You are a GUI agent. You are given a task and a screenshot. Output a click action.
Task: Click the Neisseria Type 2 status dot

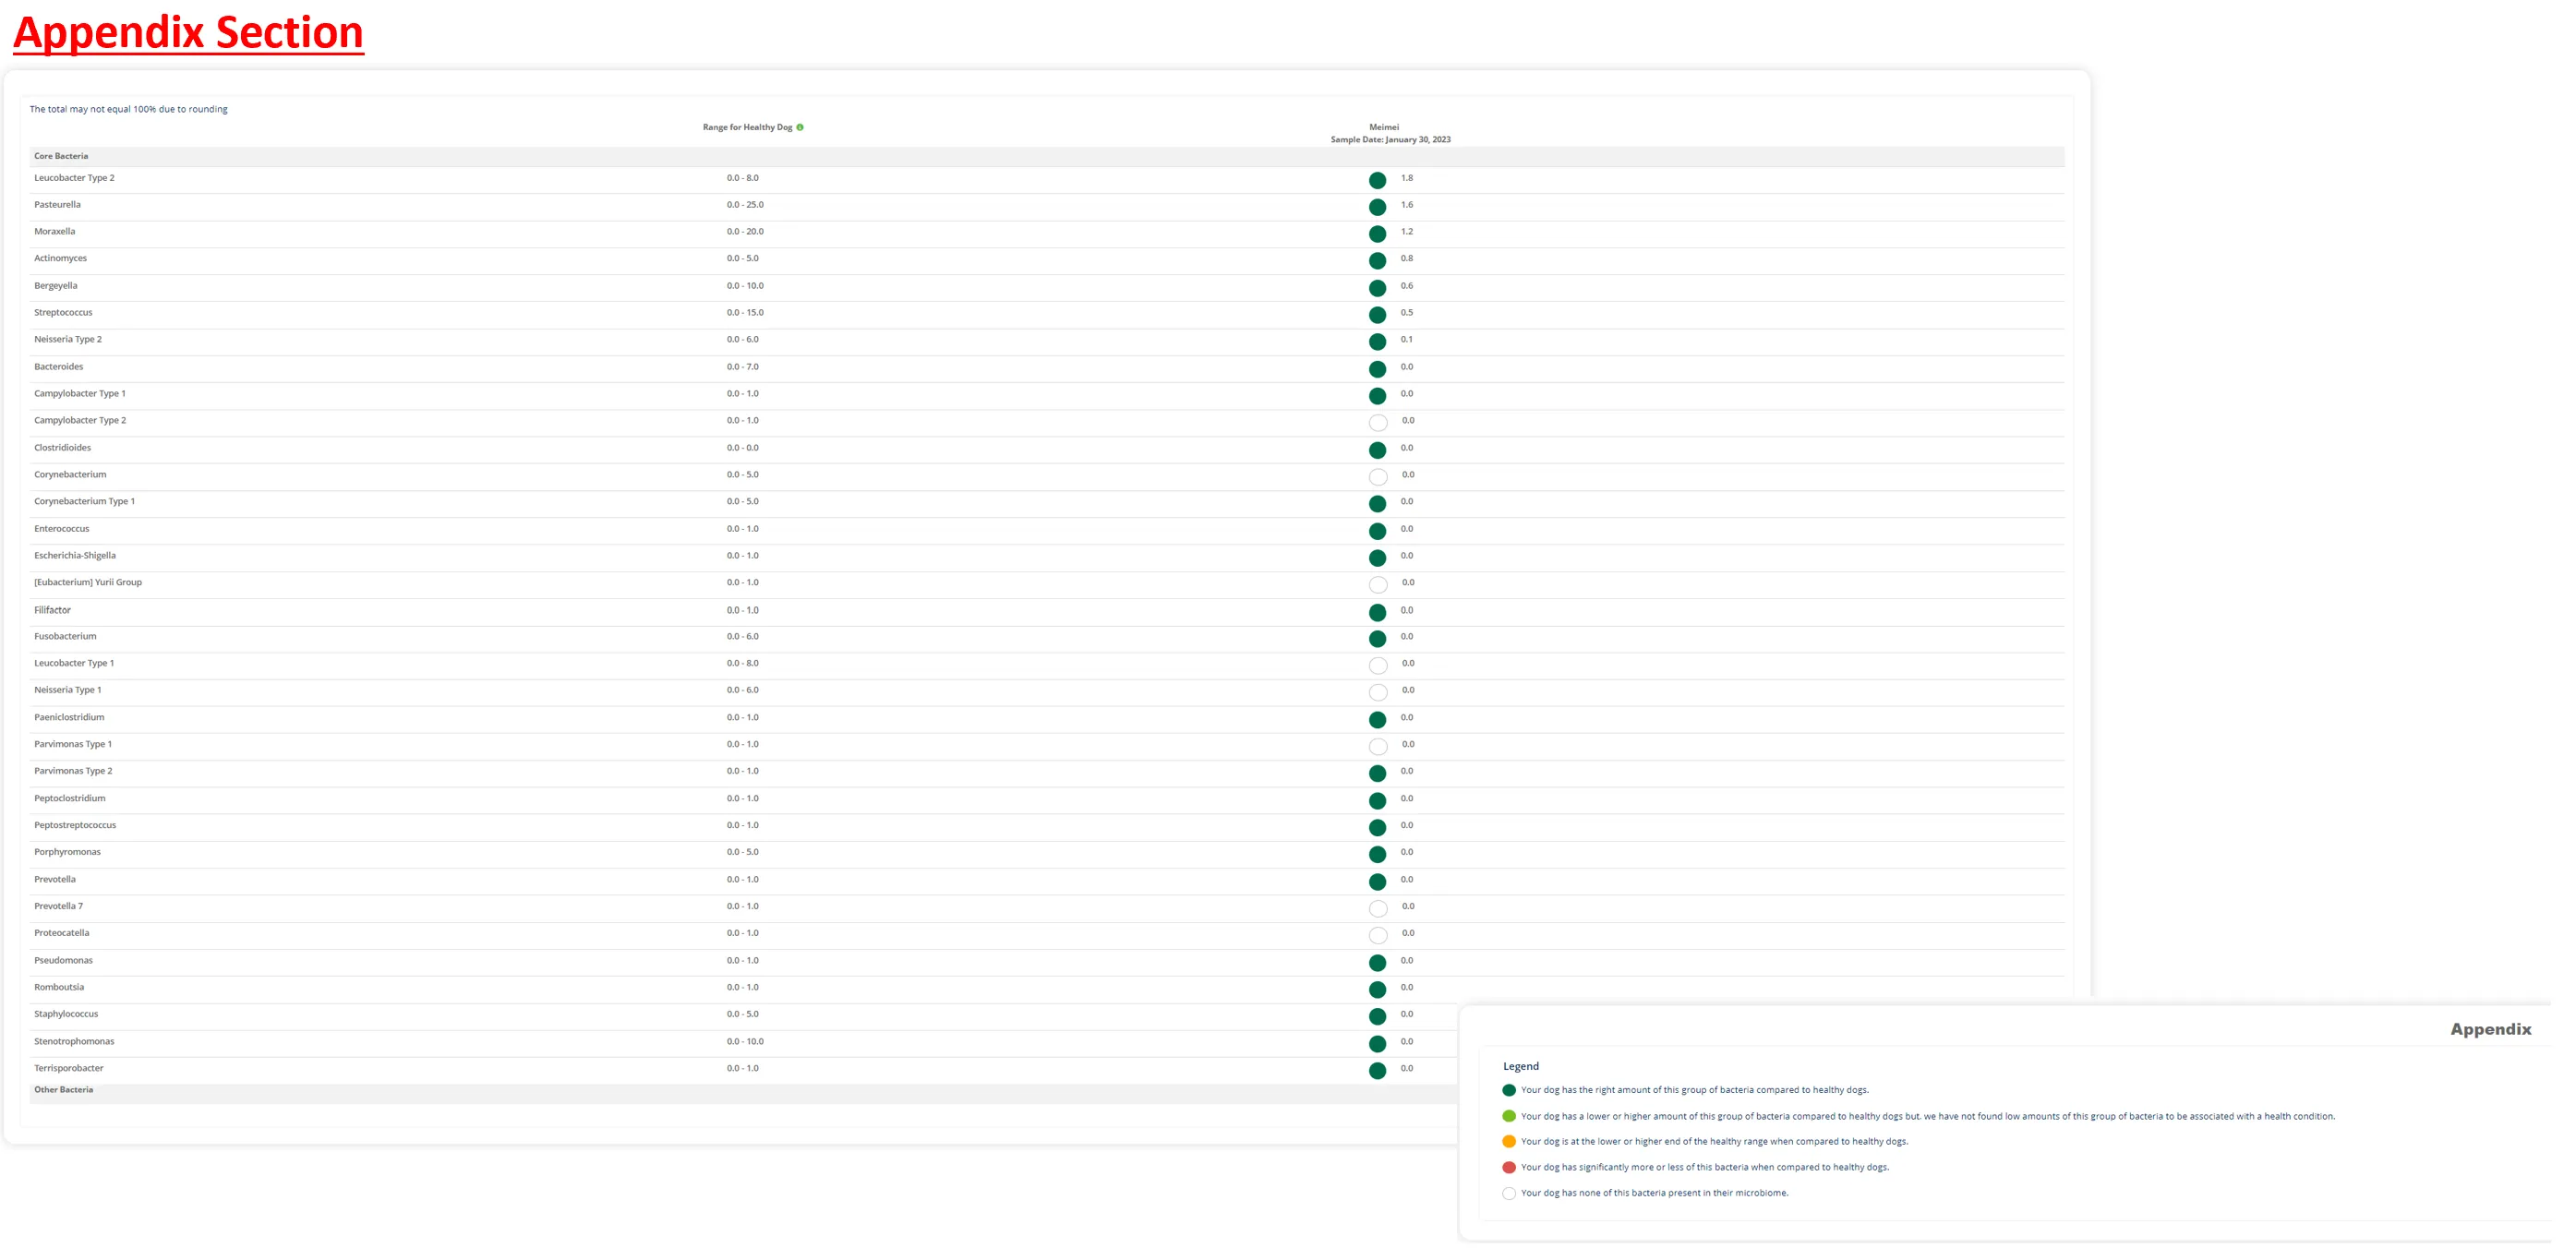1377,342
